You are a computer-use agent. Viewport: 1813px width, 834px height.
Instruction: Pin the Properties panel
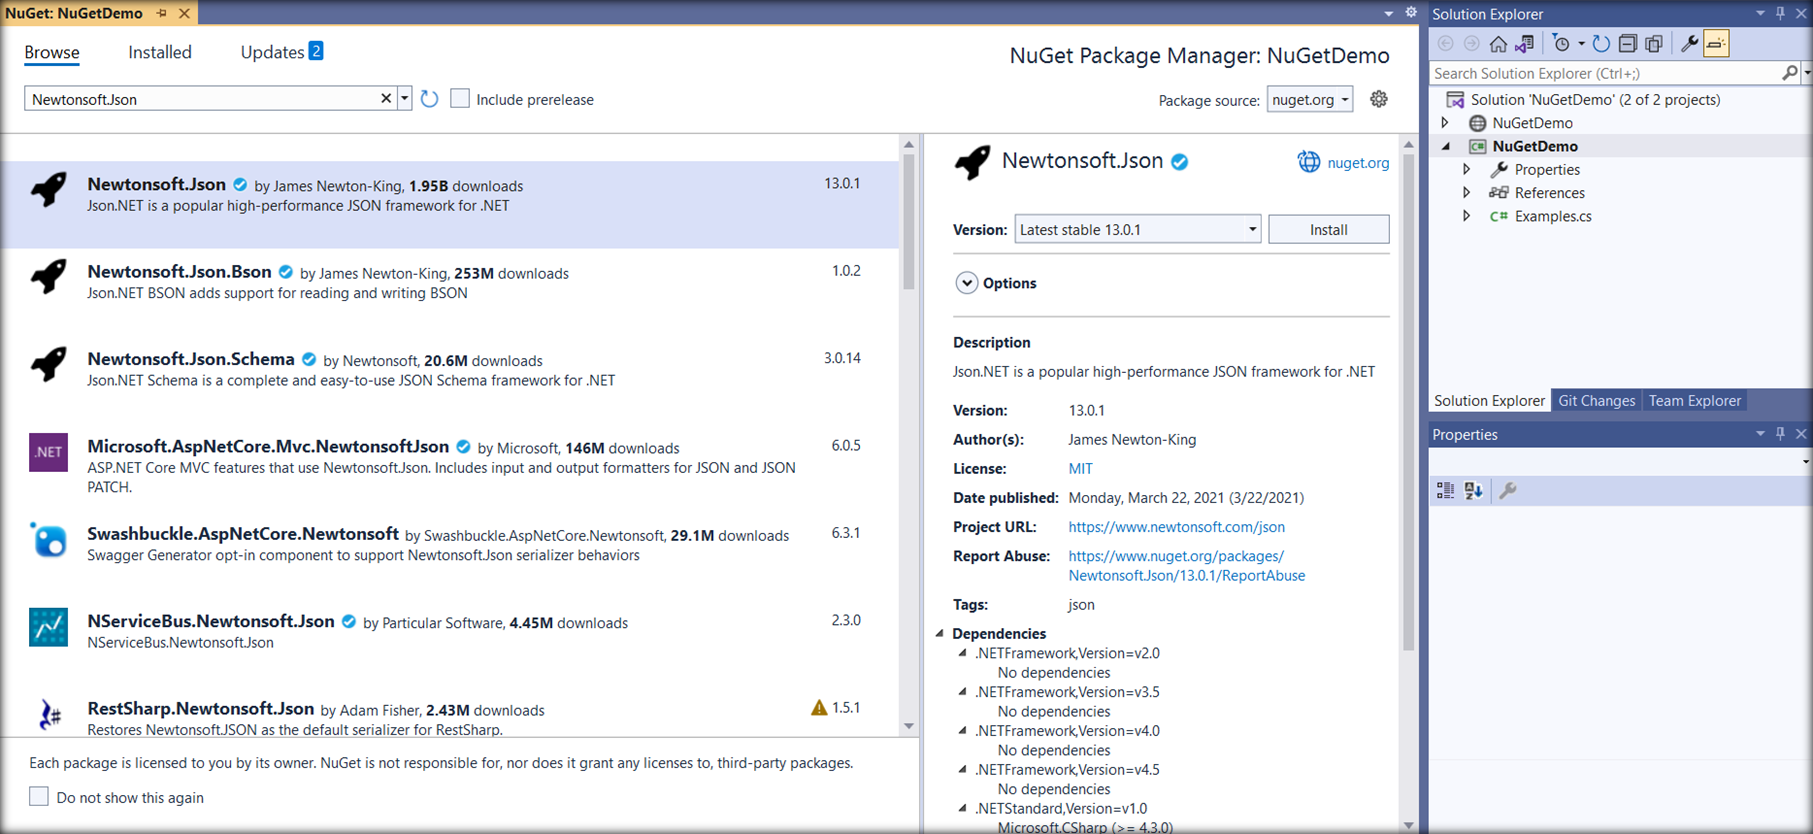click(x=1780, y=433)
